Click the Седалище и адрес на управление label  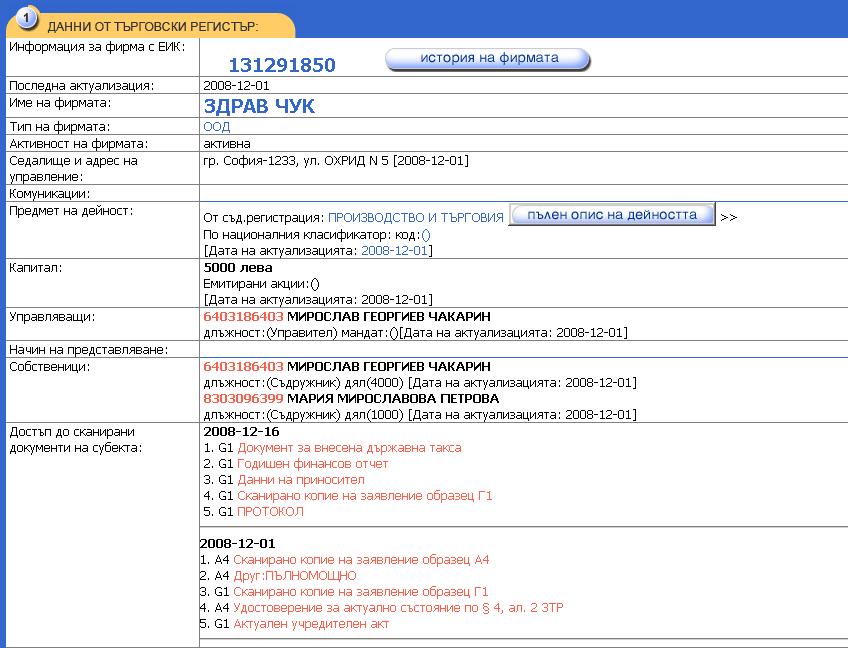point(74,169)
